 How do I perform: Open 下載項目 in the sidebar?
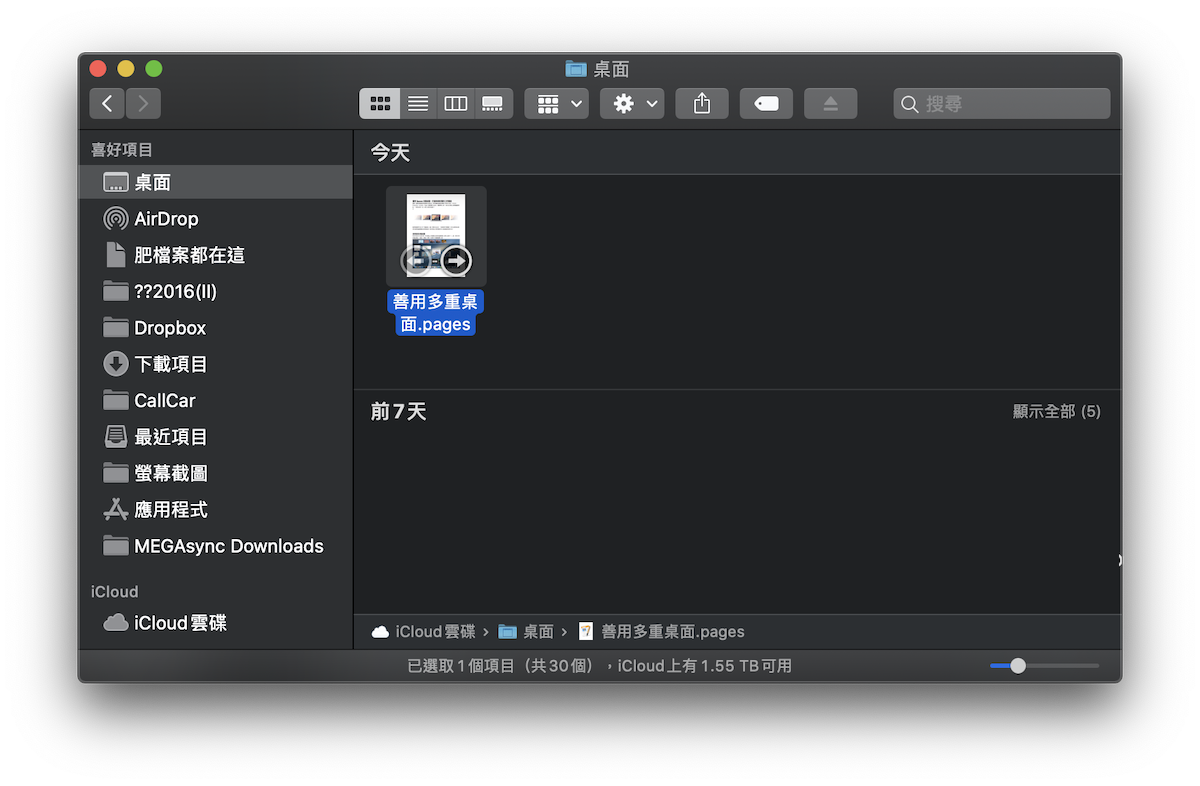215,364
